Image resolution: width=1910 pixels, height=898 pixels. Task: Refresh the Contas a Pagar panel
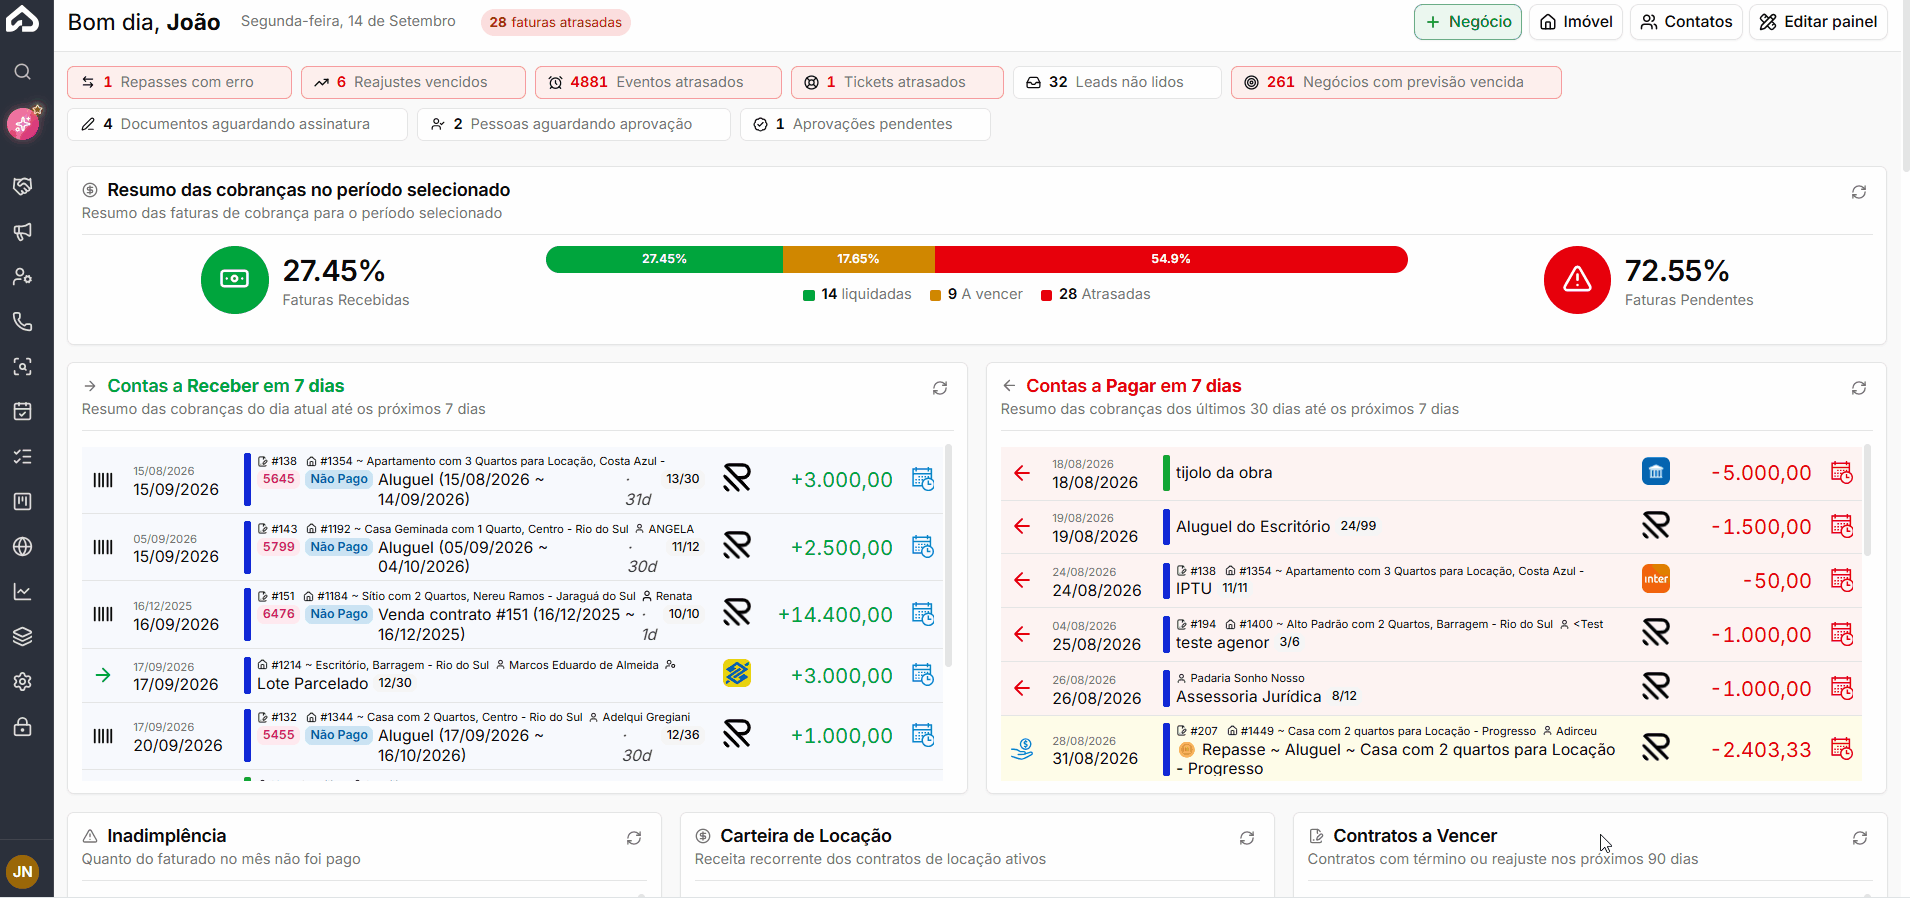click(x=1859, y=388)
